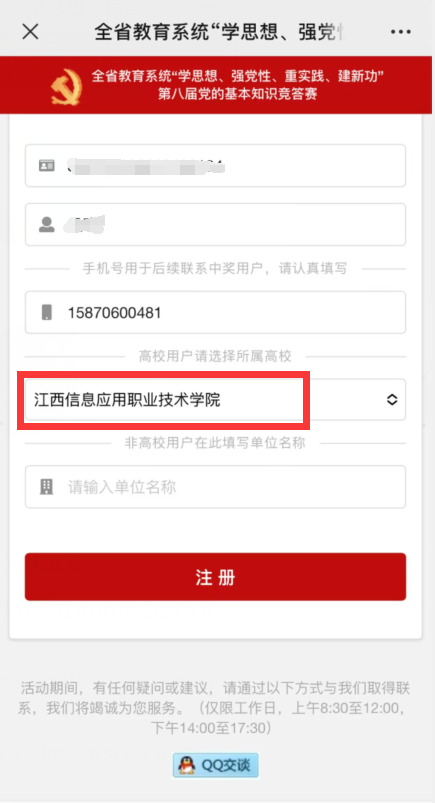435x803 pixels.
Task: Click the person icon in the name field
Action: [x=47, y=224]
